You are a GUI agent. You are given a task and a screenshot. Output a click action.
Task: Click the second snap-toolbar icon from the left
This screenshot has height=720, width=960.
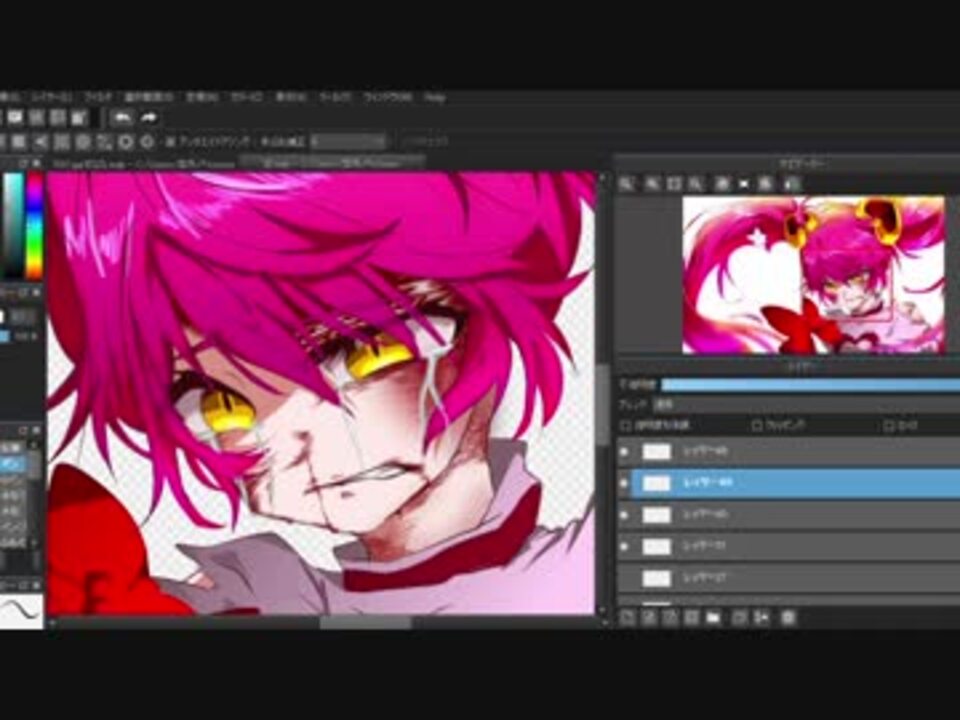point(19,142)
